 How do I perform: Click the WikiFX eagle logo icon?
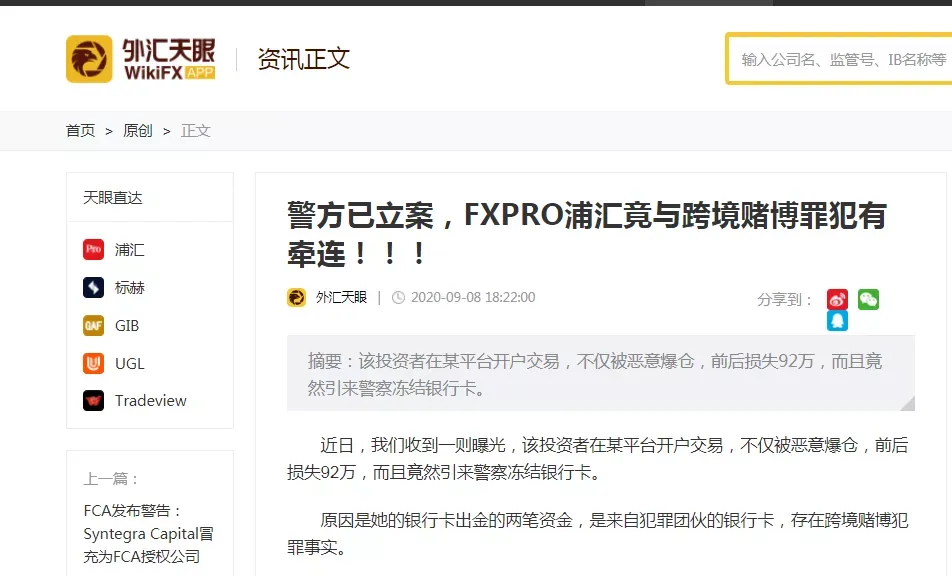pyautogui.click(x=89, y=59)
